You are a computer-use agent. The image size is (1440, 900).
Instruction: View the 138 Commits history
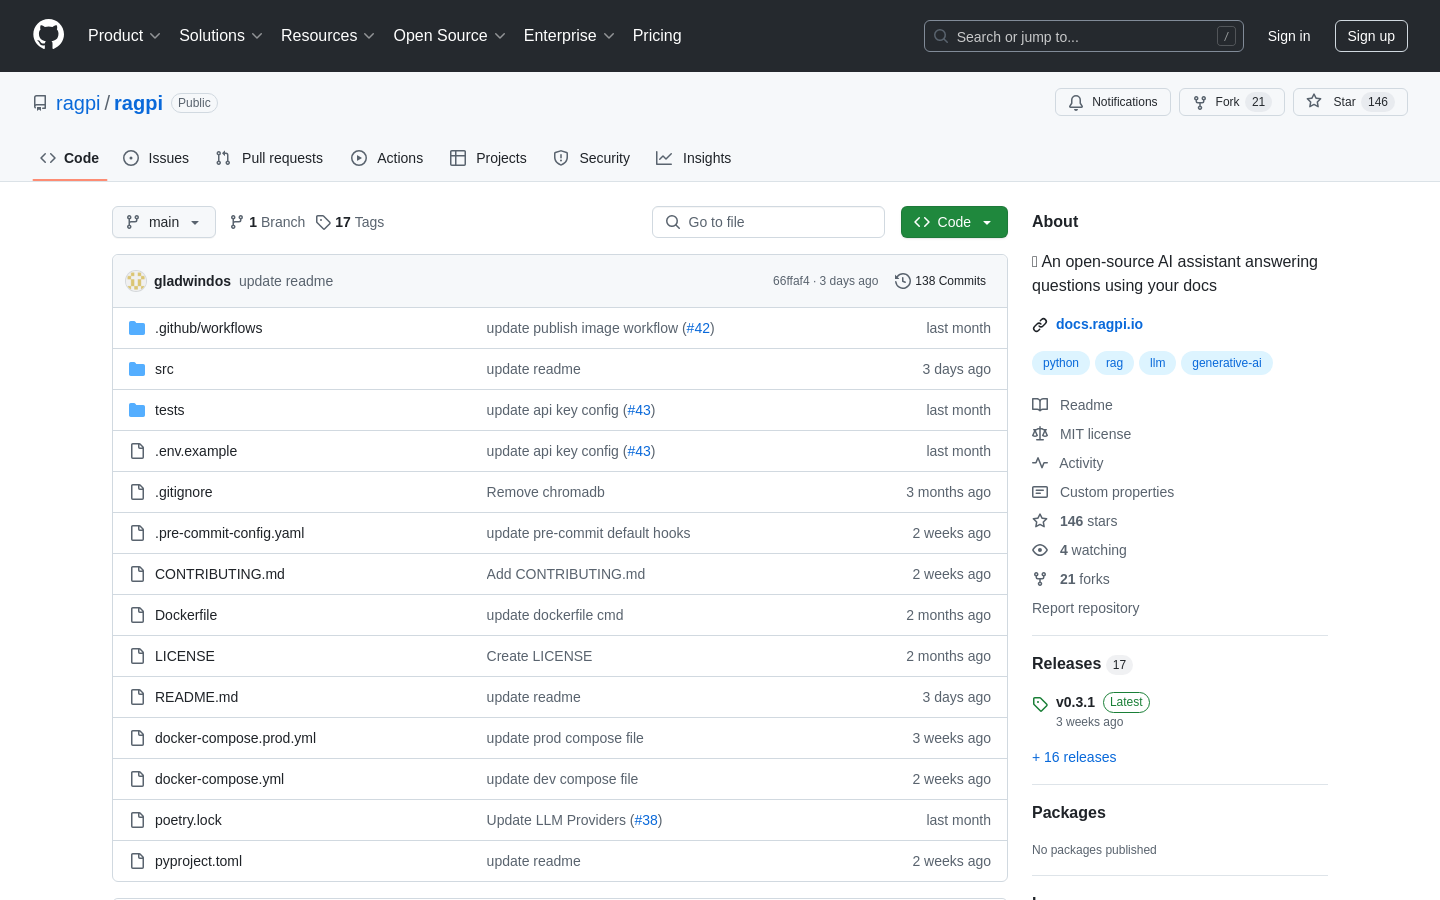[x=940, y=281]
